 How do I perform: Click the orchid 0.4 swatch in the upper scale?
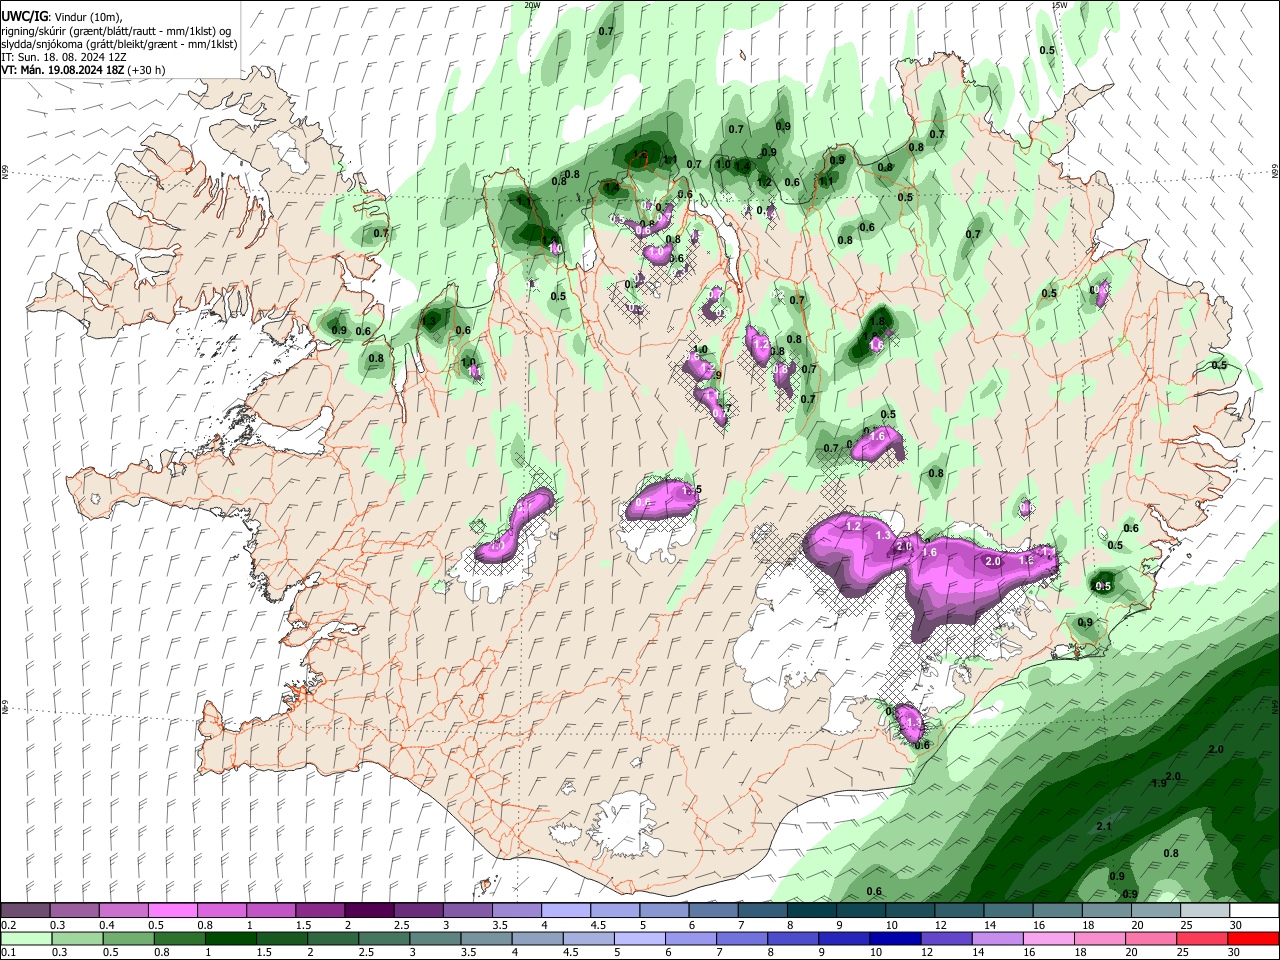123,910
